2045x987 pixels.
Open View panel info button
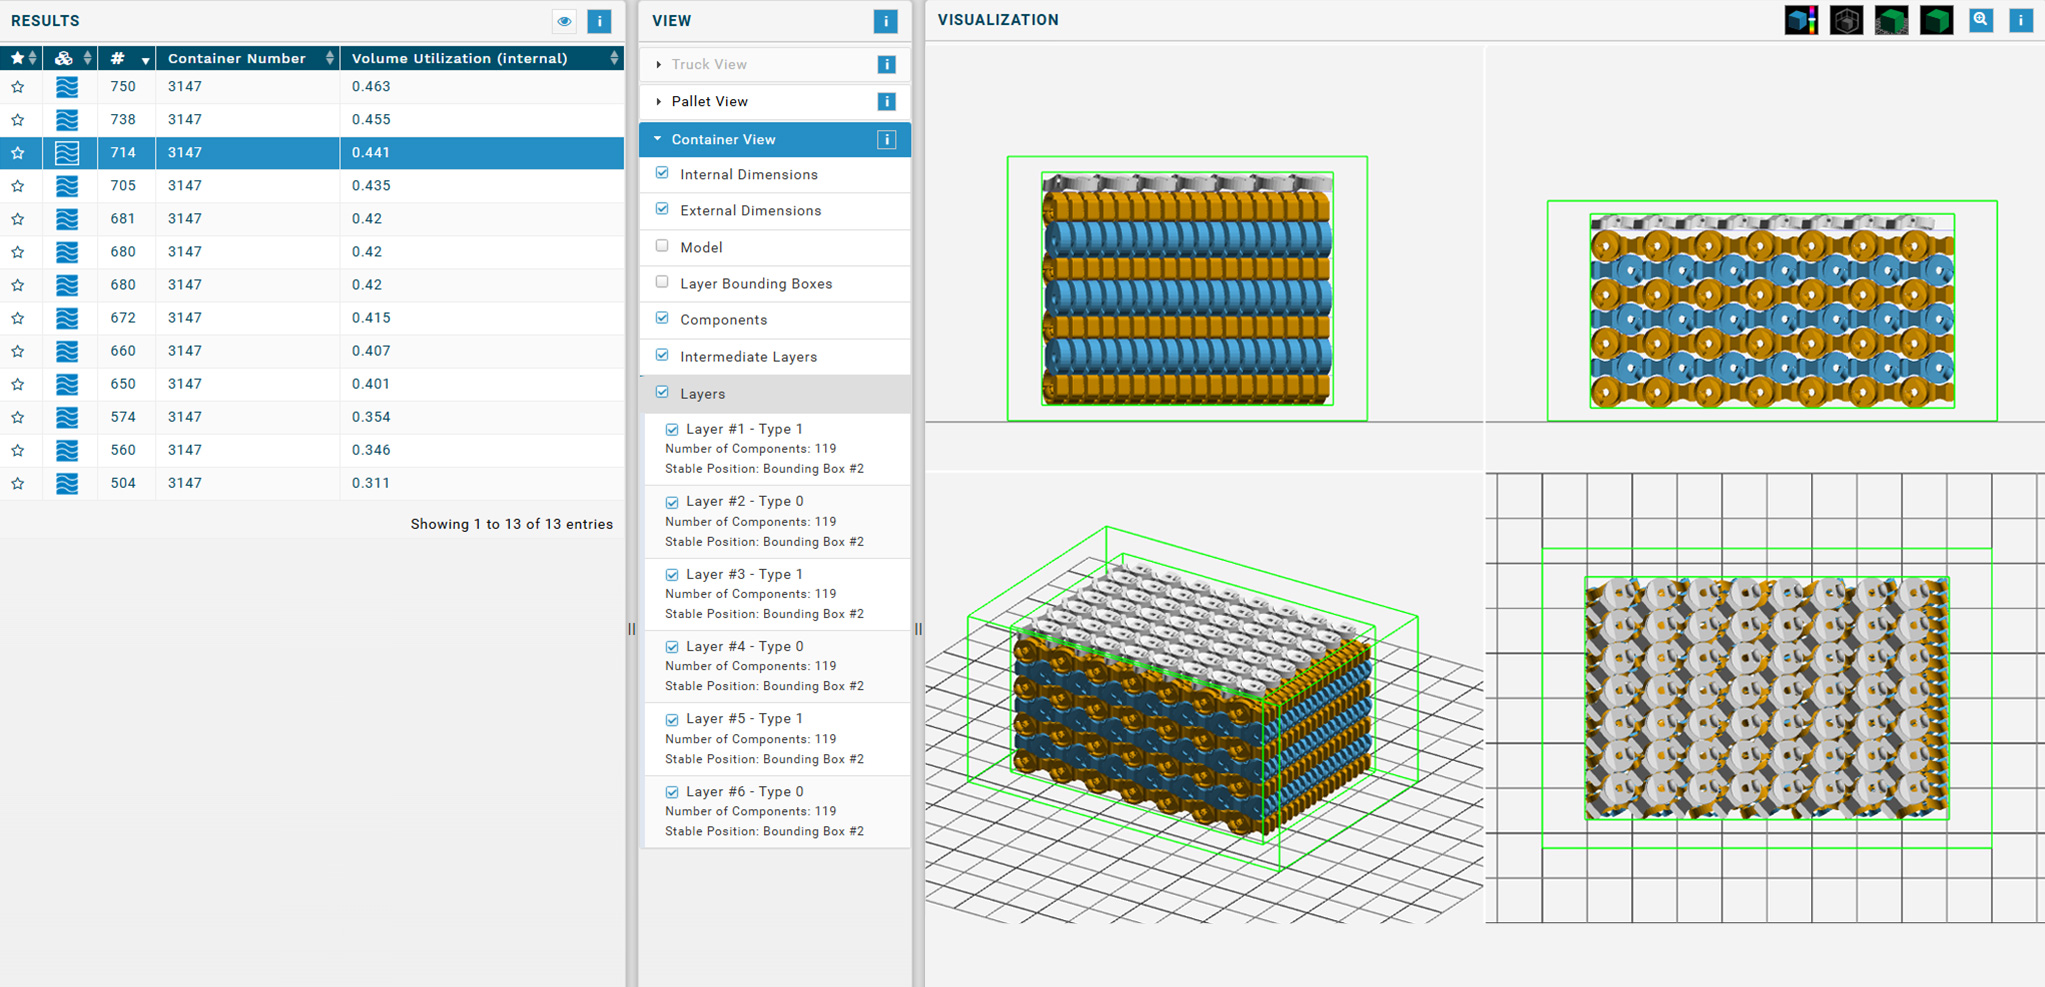[885, 21]
